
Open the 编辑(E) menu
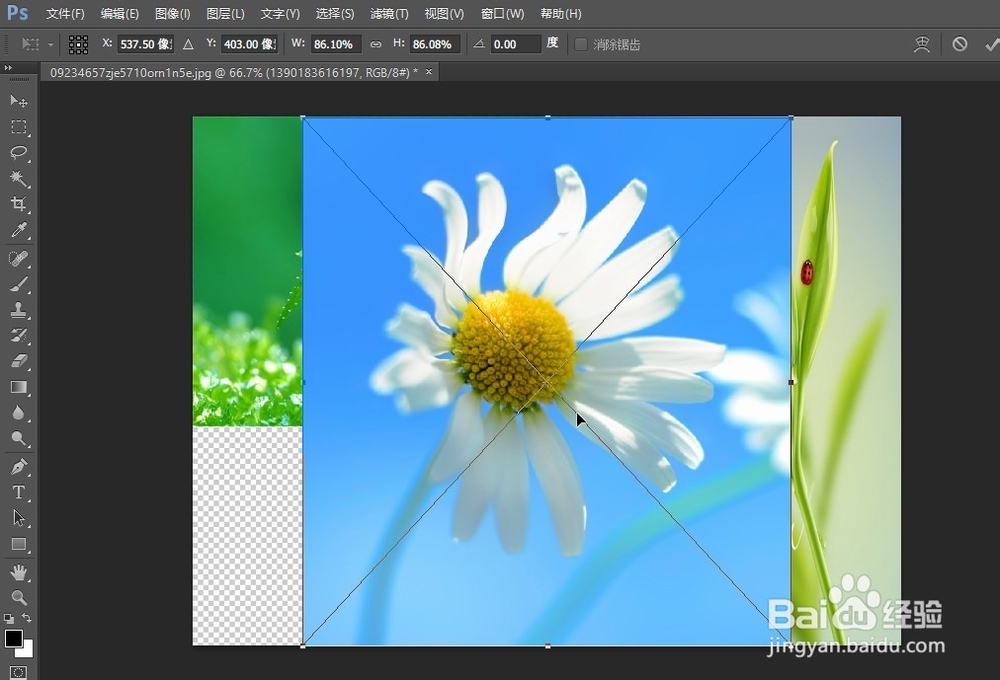(119, 13)
